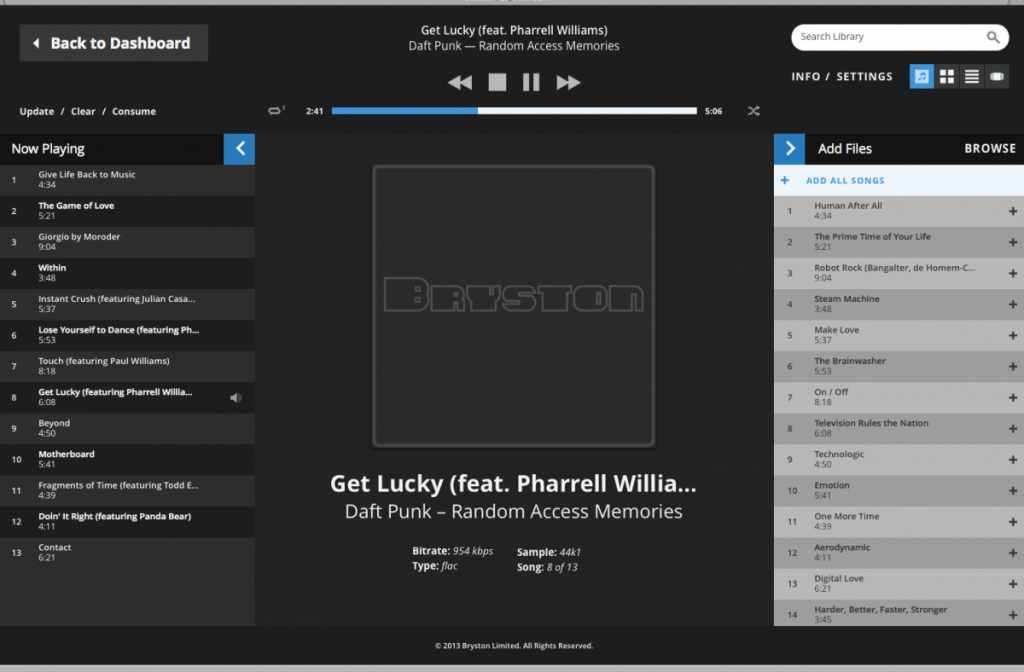Add Emotion using plus icon
The width and height of the screenshot is (1024, 672).
coord(1012,491)
